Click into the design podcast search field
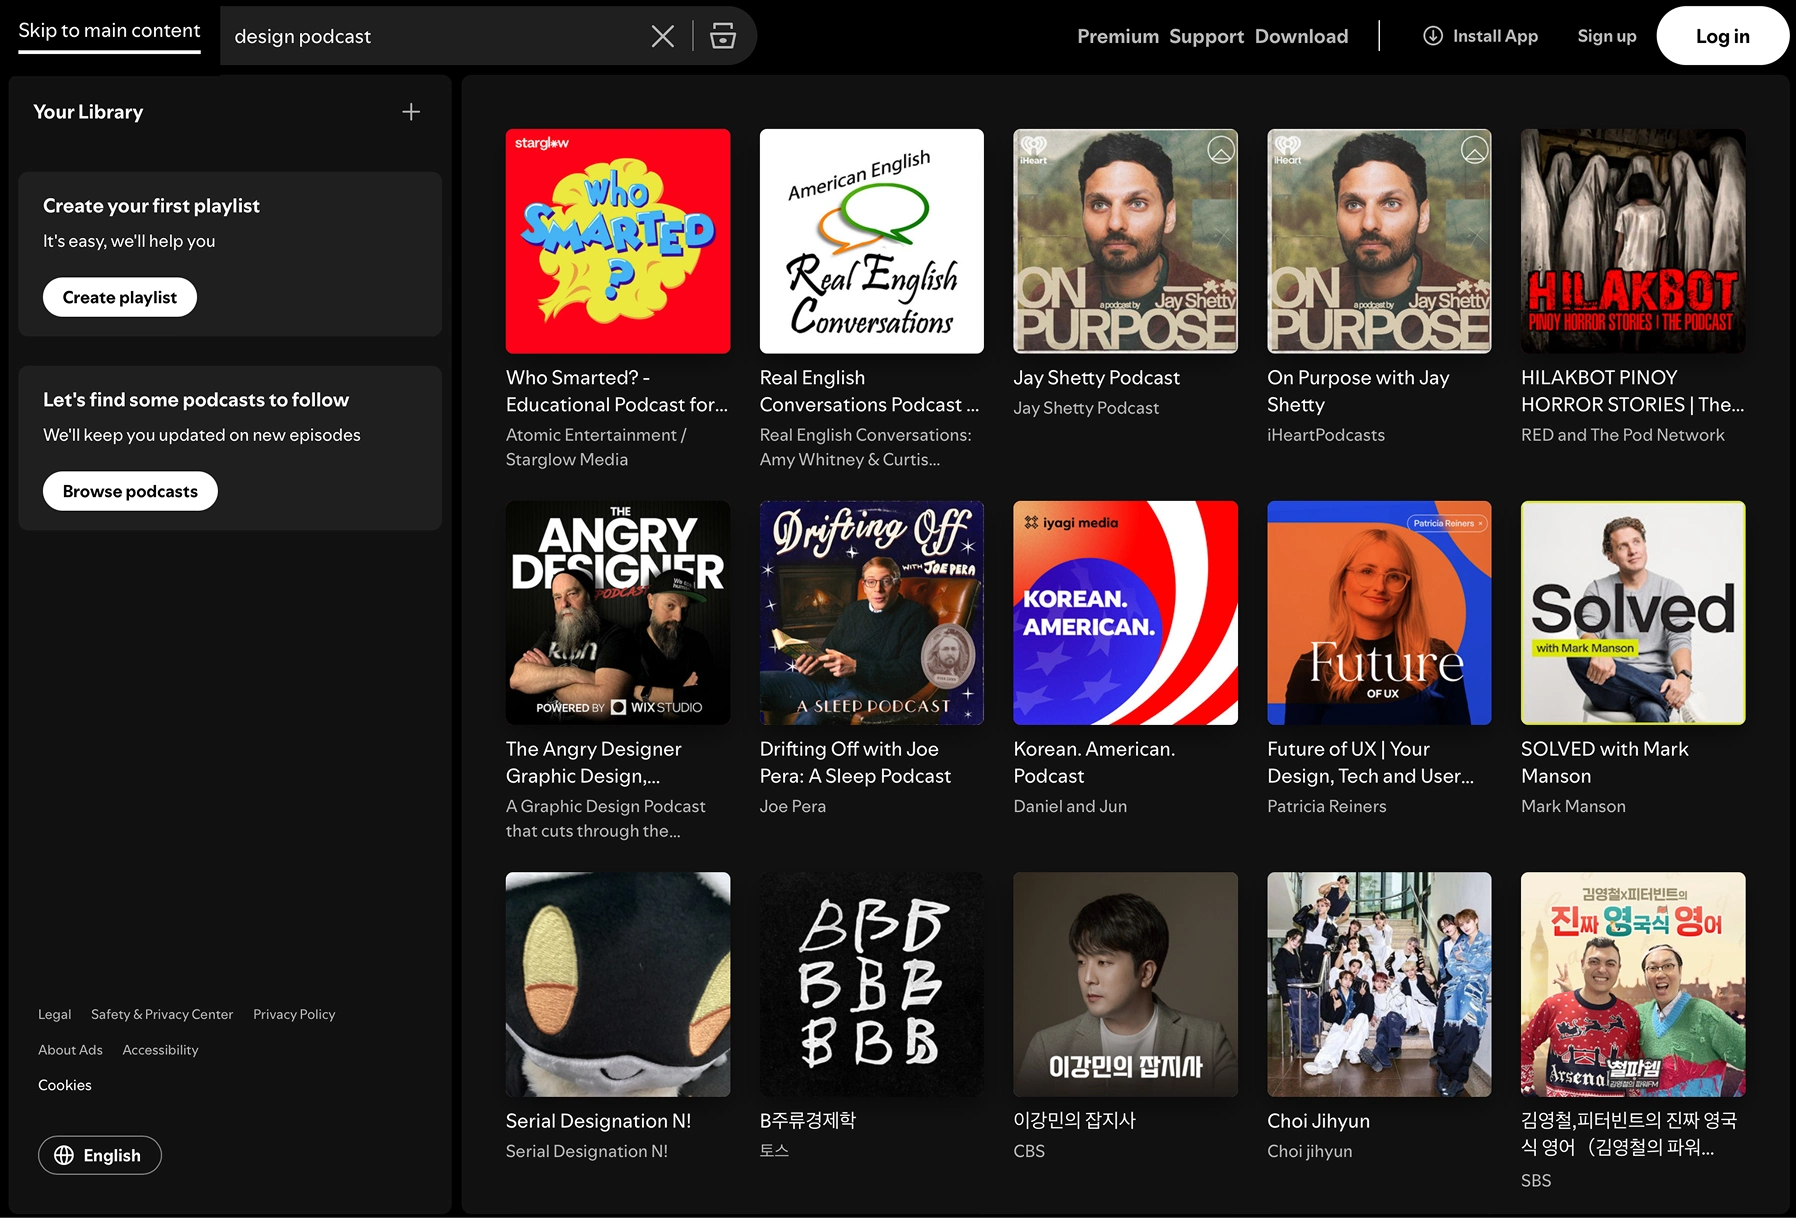1796x1218 pixels. pos(435,37)
